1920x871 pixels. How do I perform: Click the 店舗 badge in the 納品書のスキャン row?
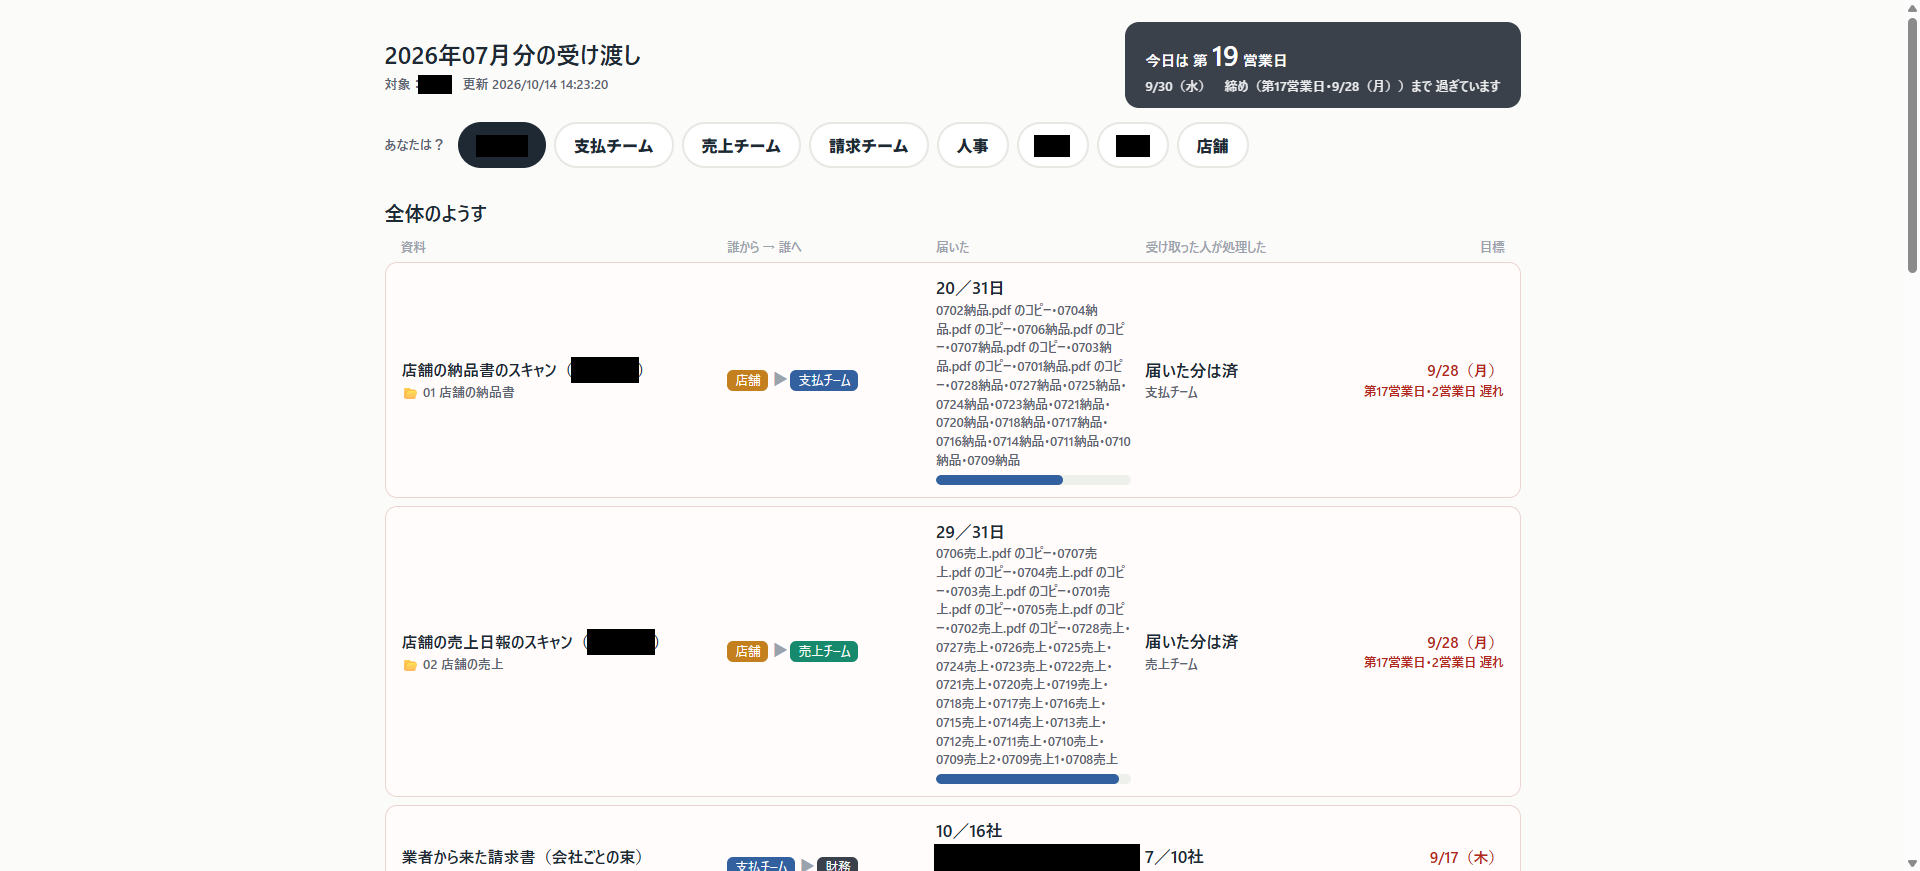[x=748, y=380]
